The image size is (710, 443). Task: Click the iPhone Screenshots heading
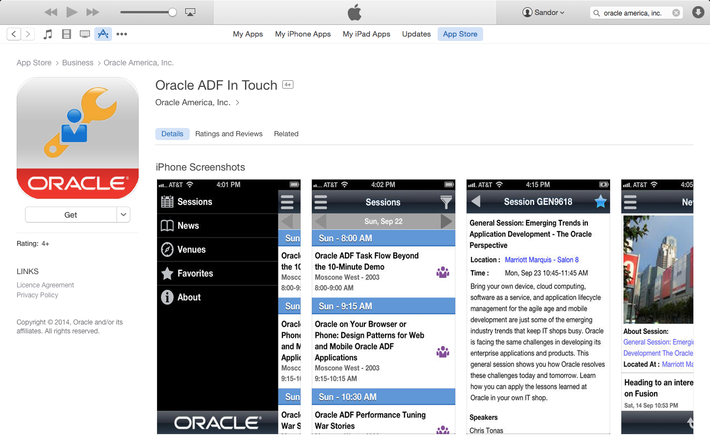tap(200, 167)
